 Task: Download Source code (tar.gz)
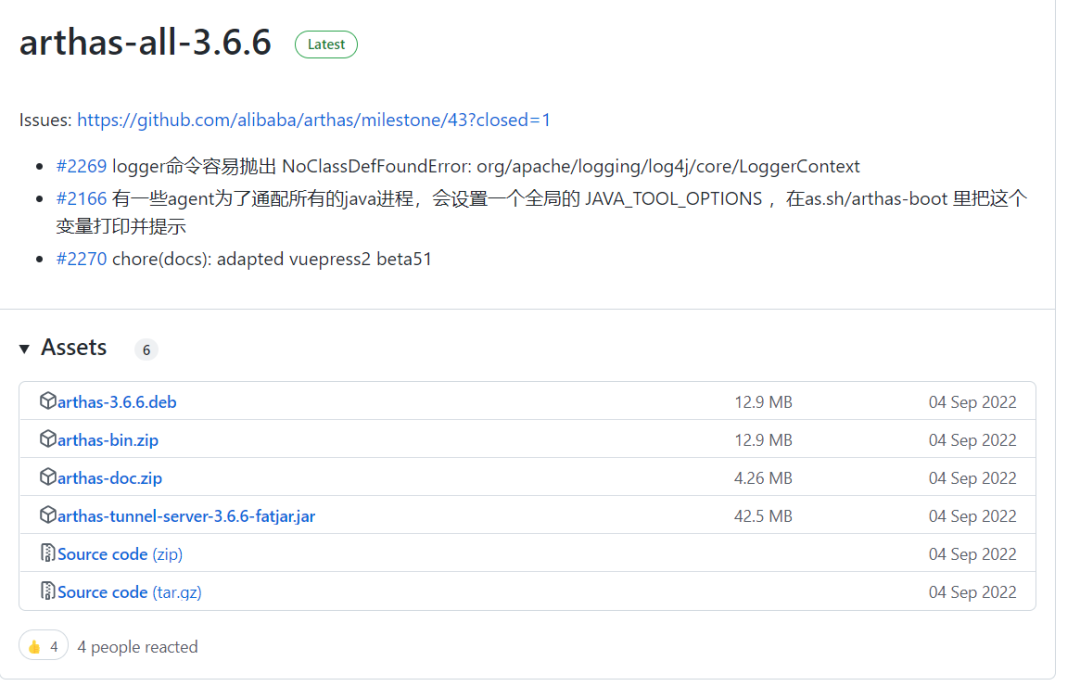click(129, 592)
